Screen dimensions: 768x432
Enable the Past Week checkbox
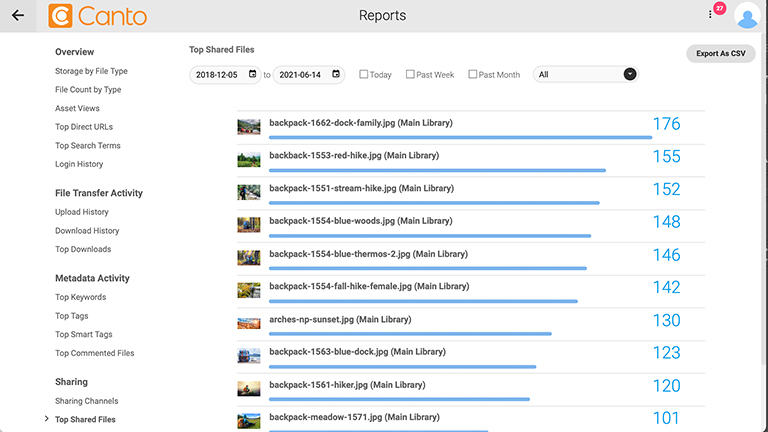pos(410,74)
